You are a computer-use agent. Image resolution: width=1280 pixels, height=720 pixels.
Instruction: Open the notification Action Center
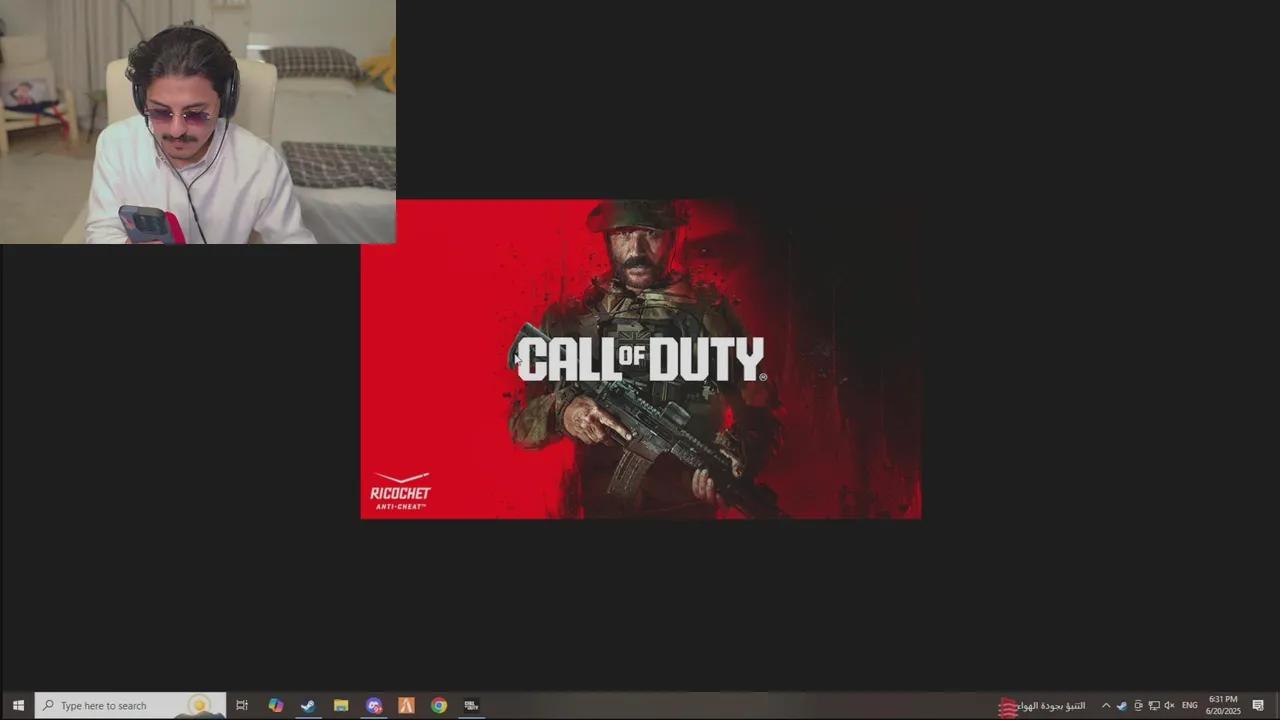1258,706
